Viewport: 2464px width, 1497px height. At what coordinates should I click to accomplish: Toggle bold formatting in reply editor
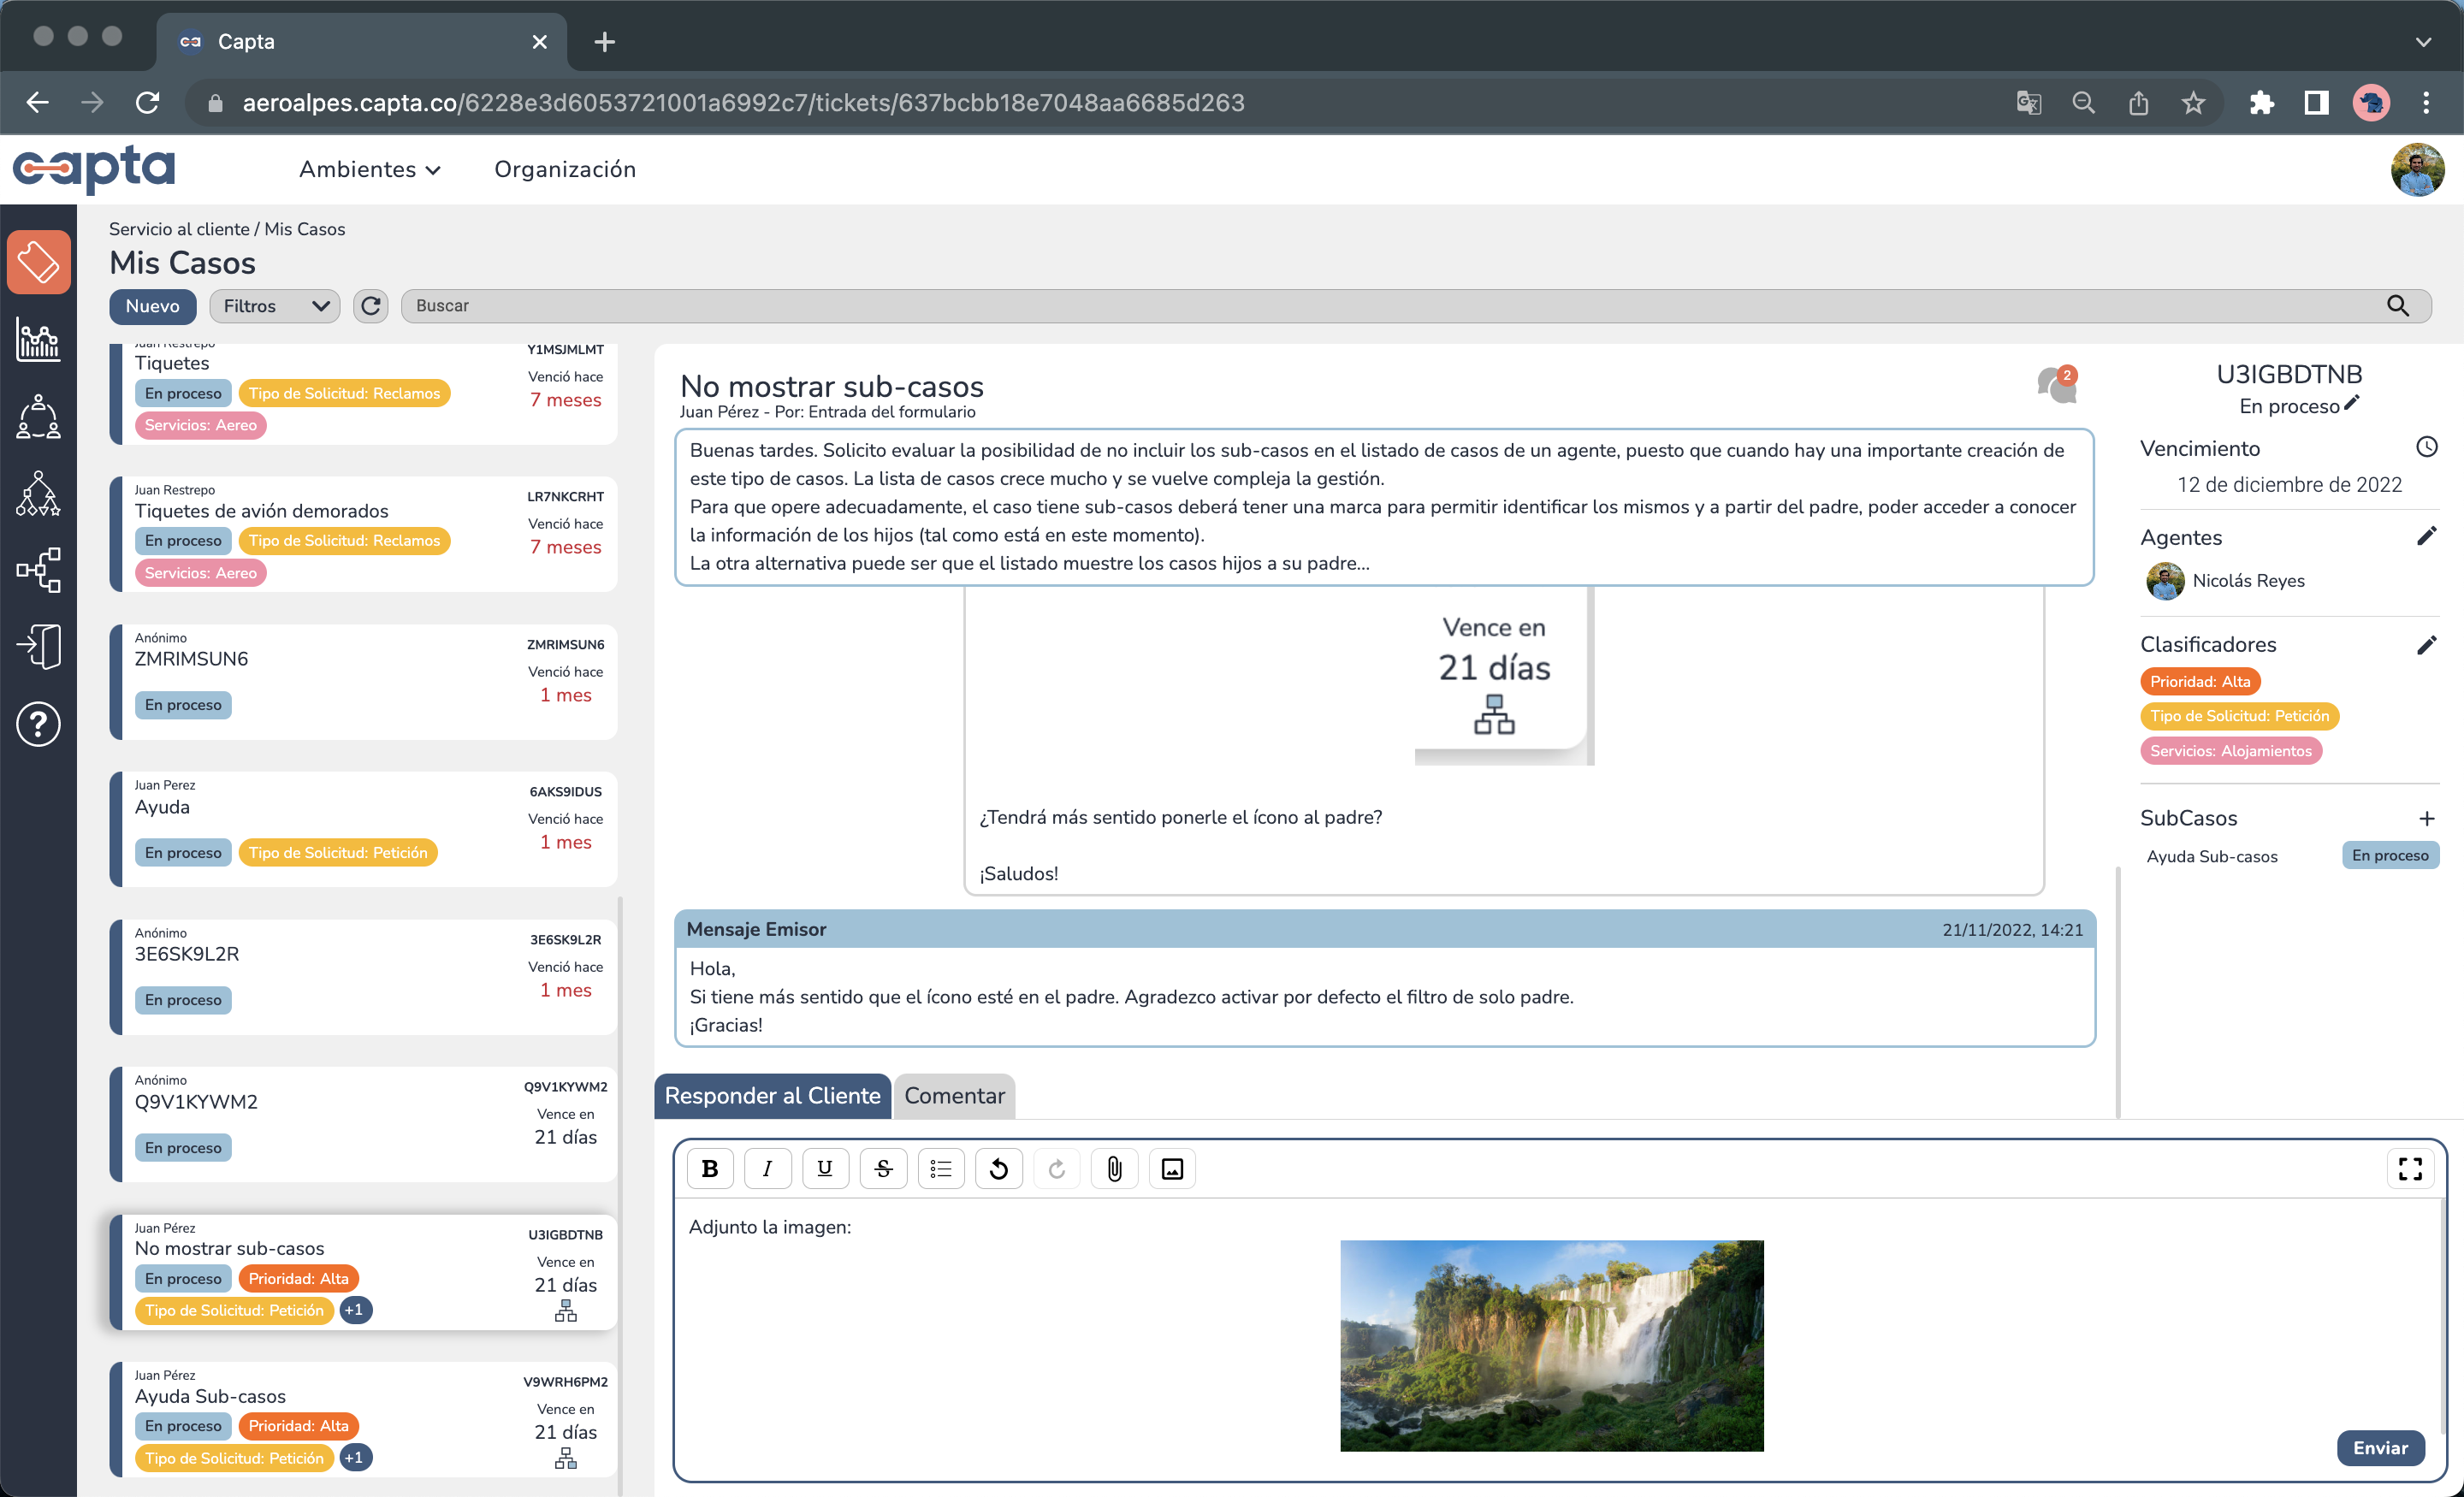(709, 1168)
